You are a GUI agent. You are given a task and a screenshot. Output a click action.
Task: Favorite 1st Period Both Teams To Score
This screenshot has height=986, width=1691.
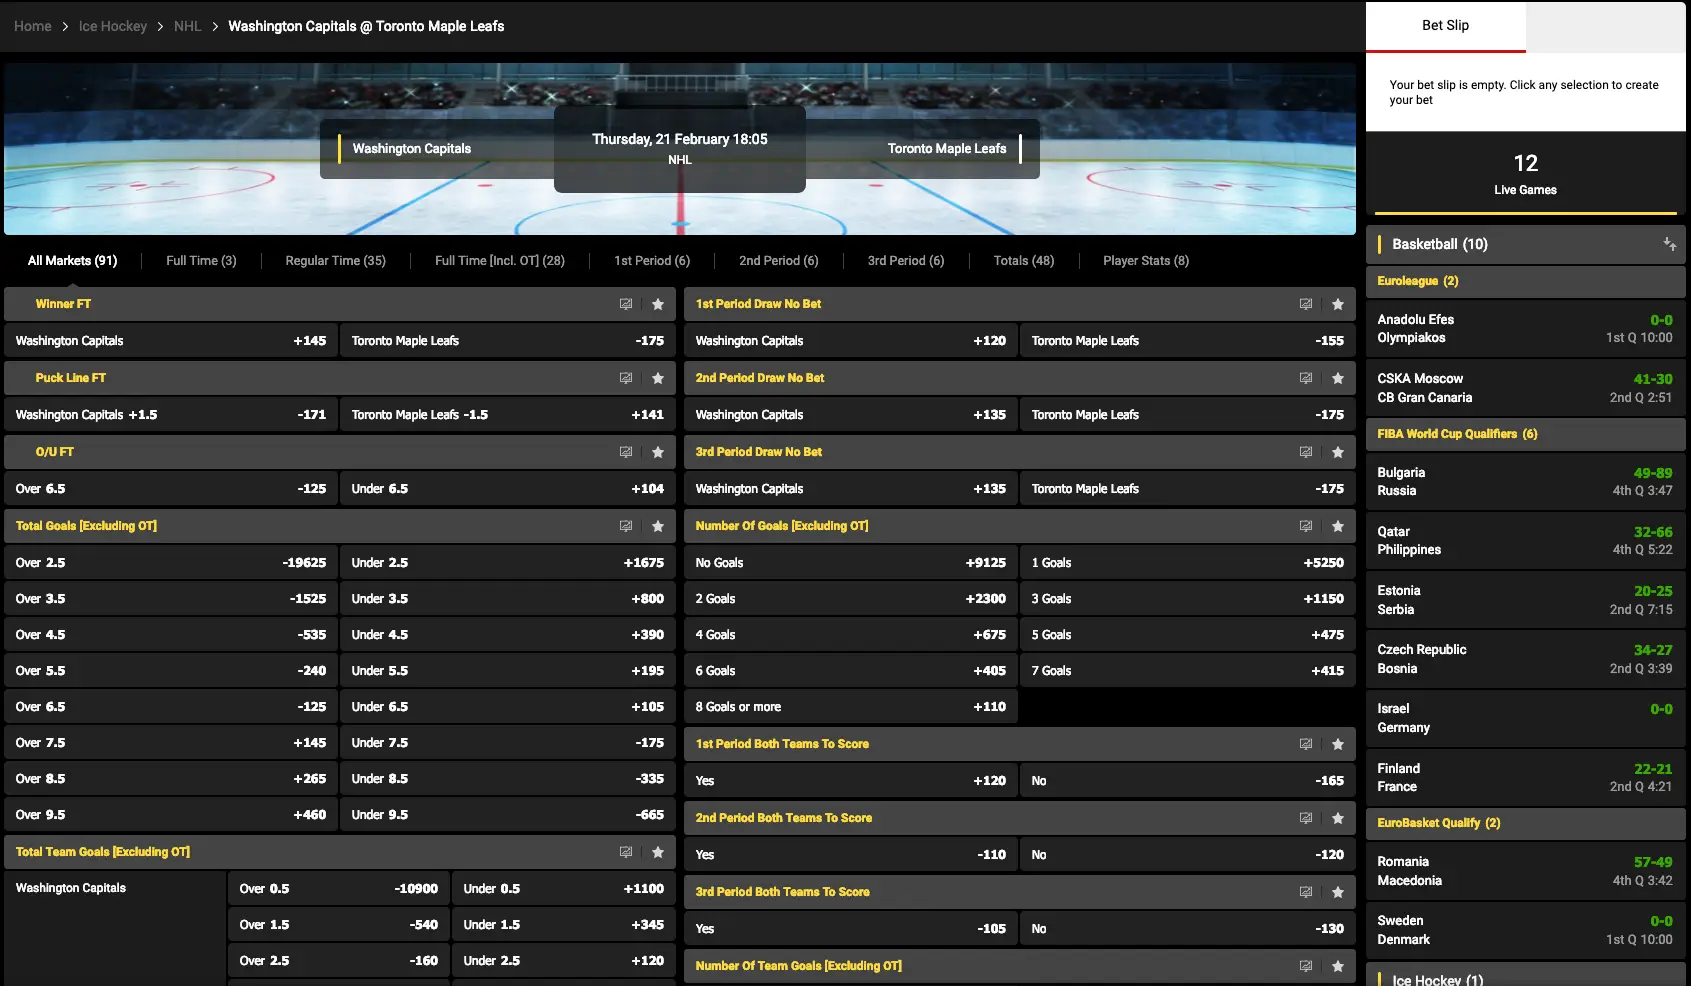tap(1337, 744)
